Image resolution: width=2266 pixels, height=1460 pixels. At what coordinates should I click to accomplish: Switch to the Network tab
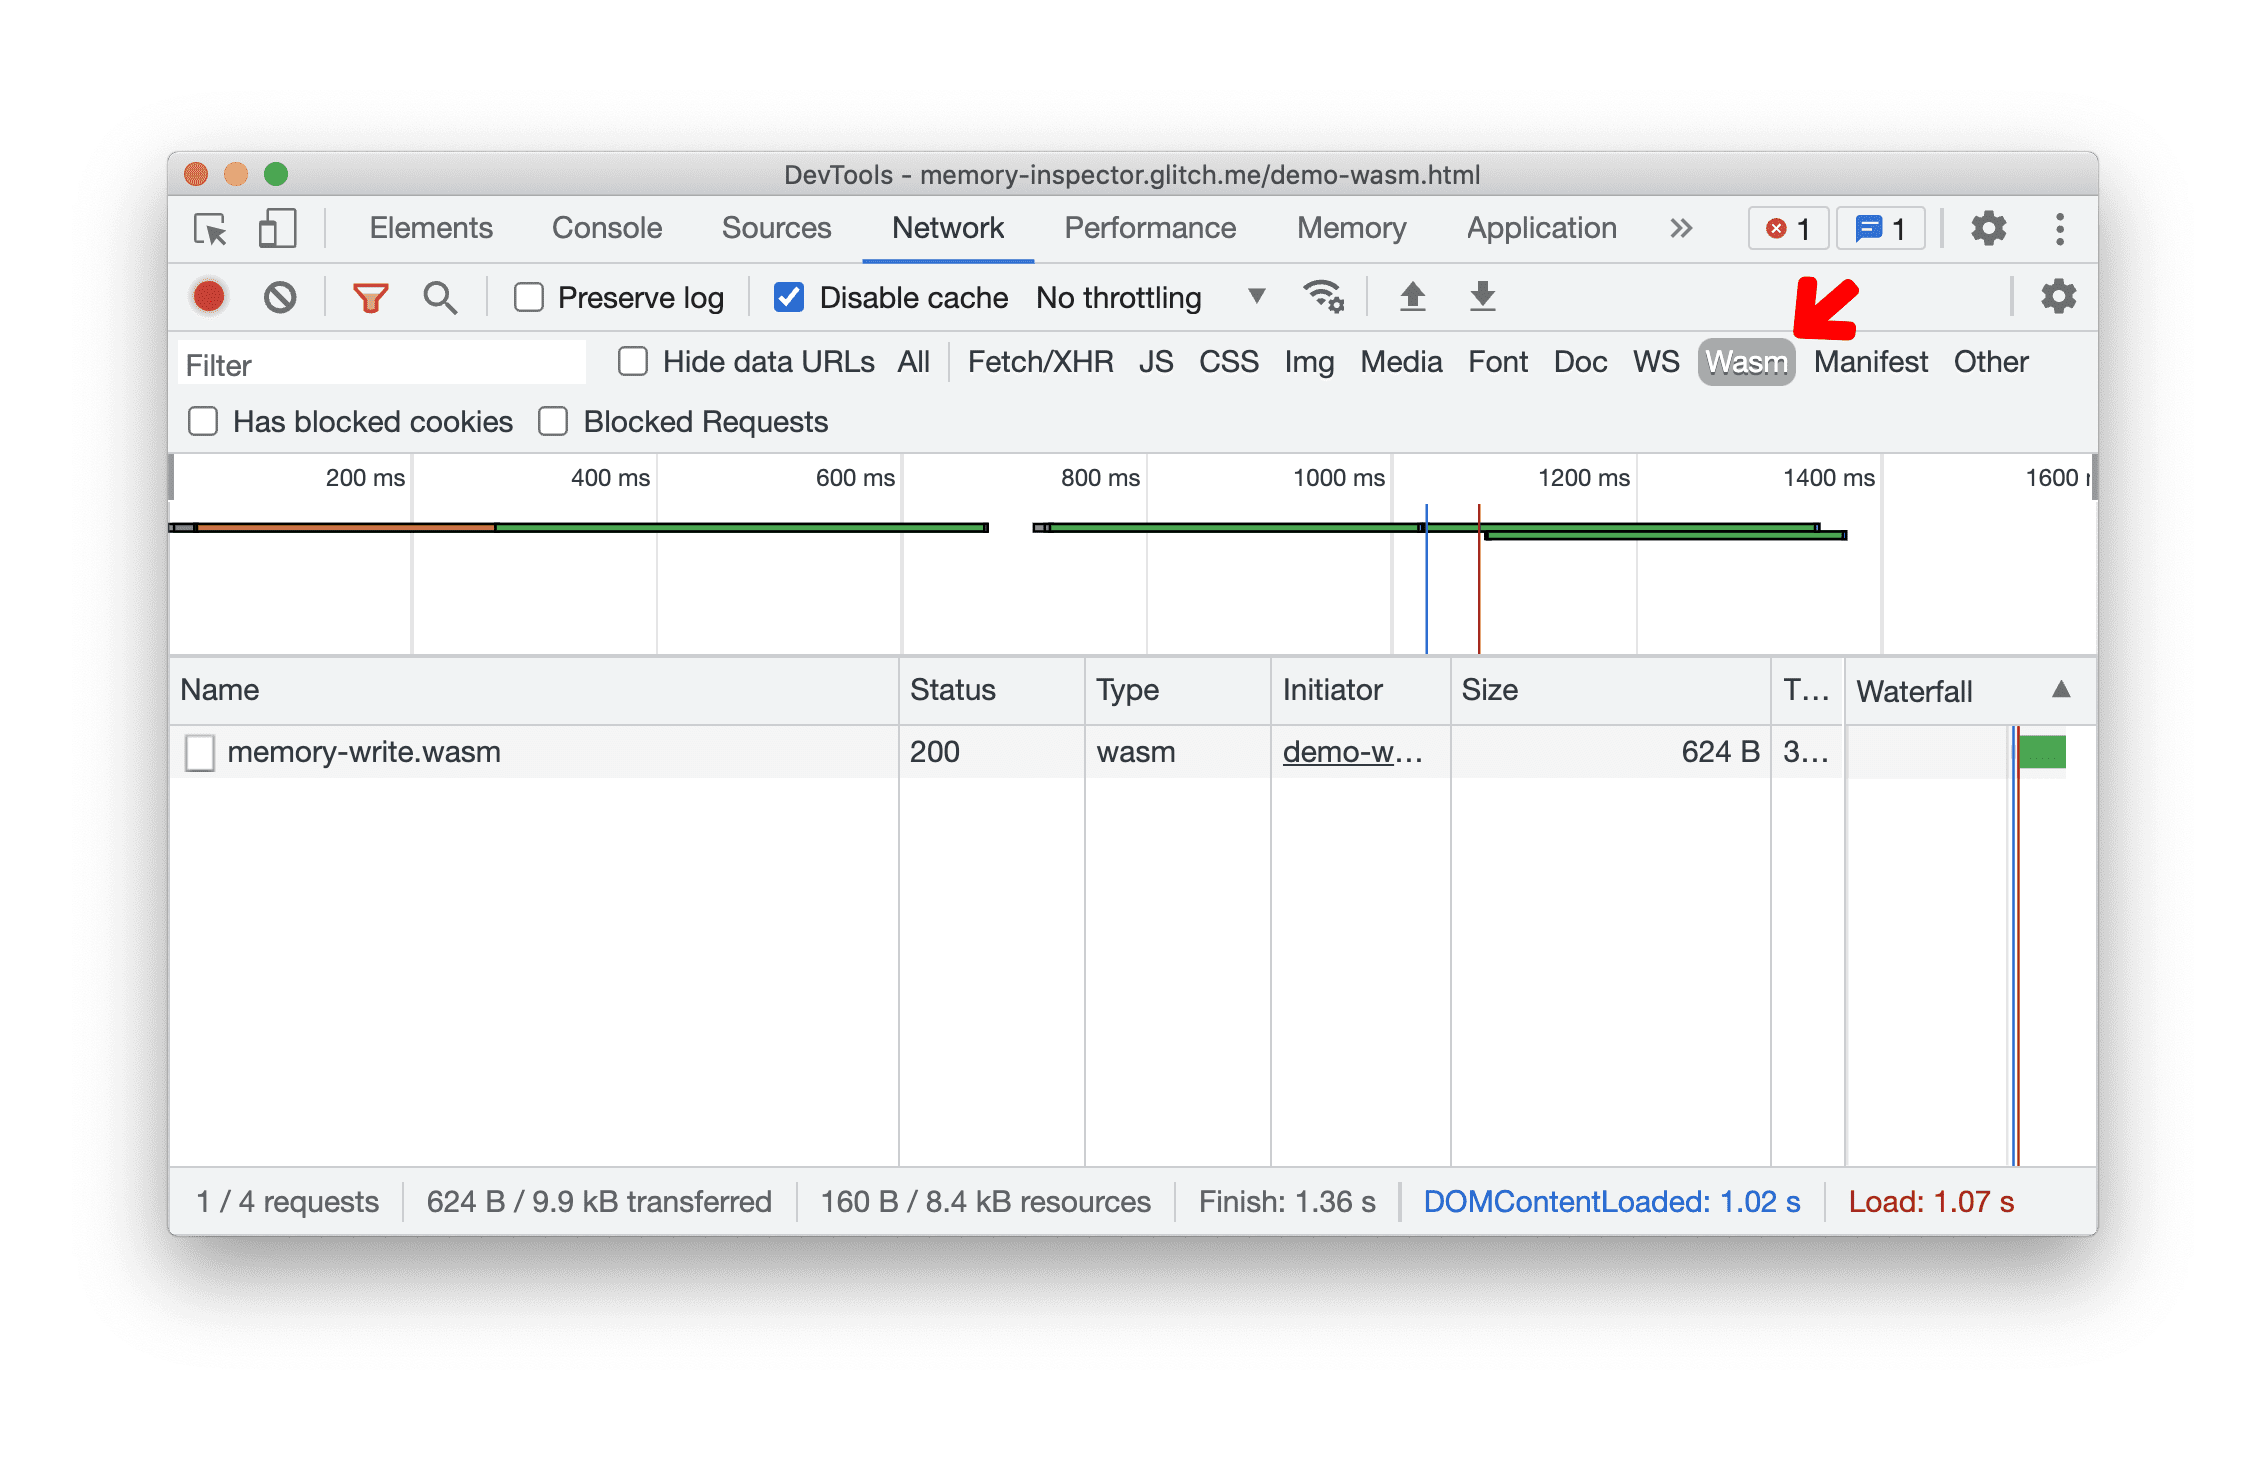[x=951, y=228]
